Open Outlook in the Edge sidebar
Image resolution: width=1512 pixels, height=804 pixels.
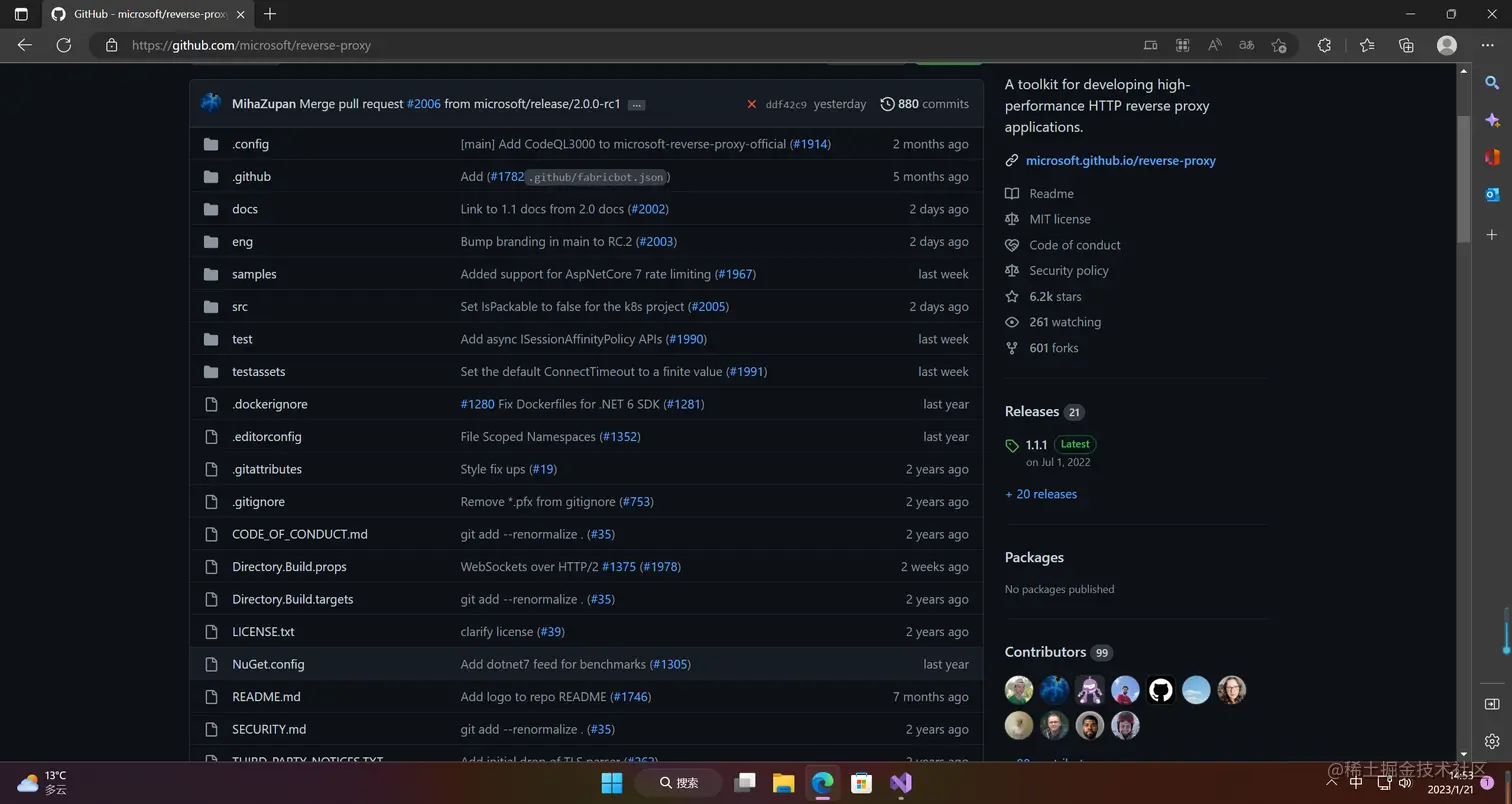[x=1492, y=194]
